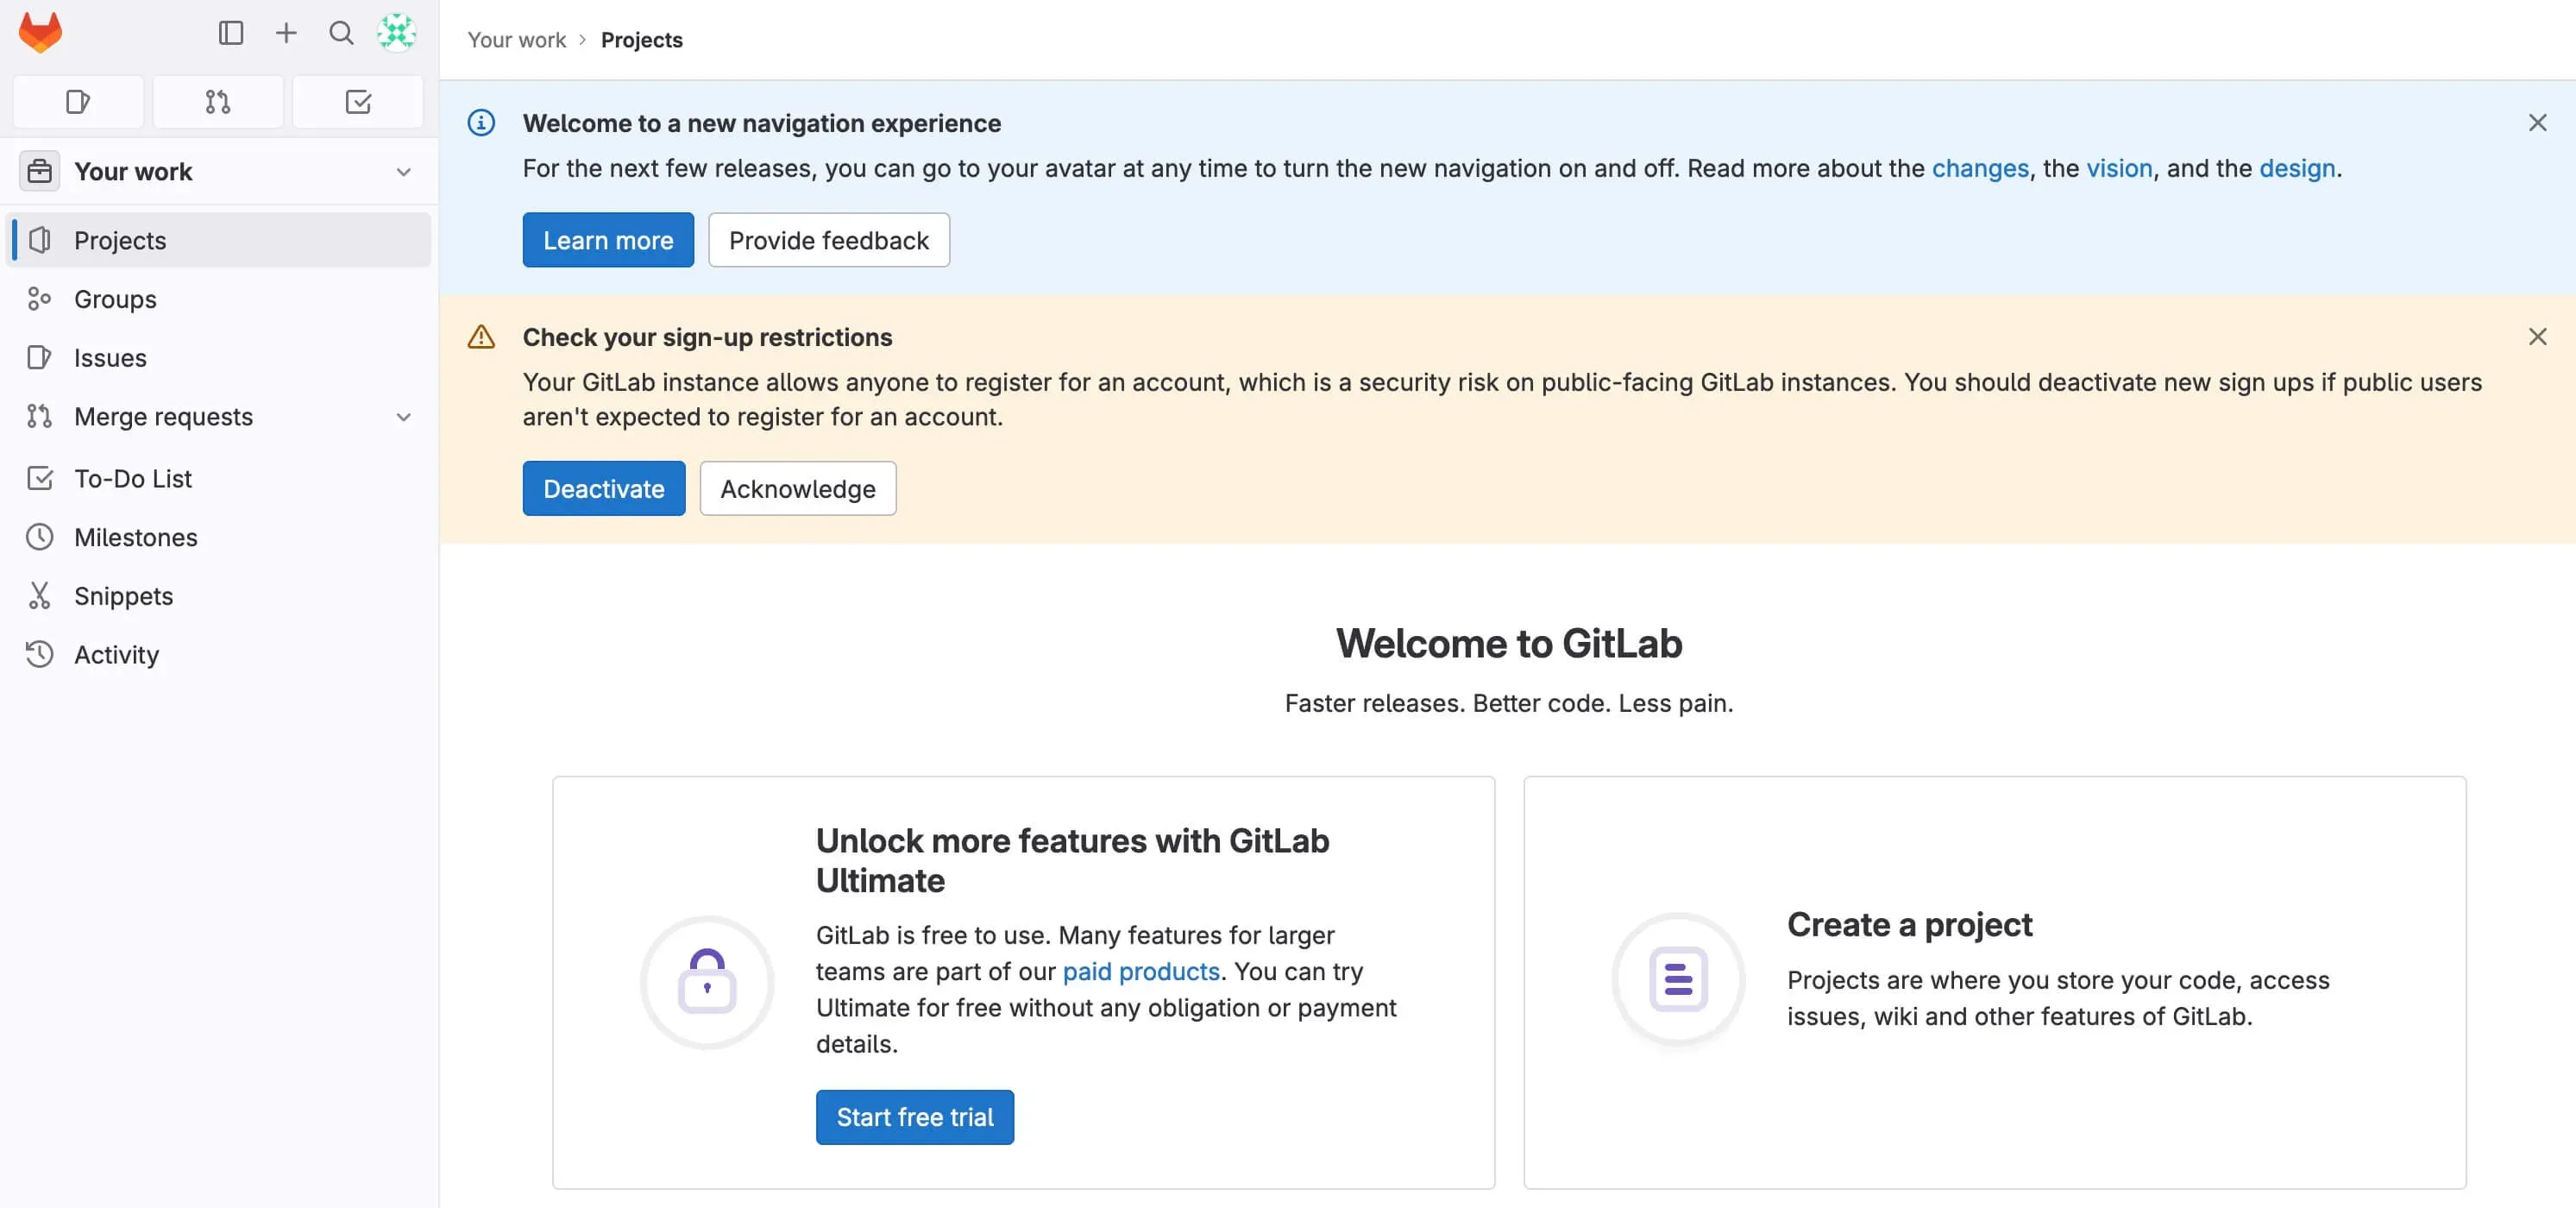
Task: Click the Welcome to GitLab heading
Action: [1509, 643]
